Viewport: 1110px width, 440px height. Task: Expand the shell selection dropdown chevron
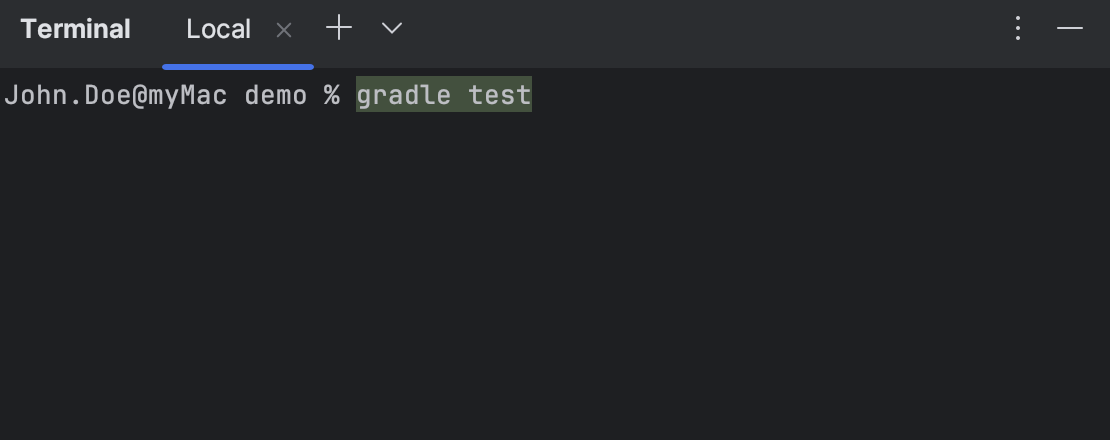[392, 29]
